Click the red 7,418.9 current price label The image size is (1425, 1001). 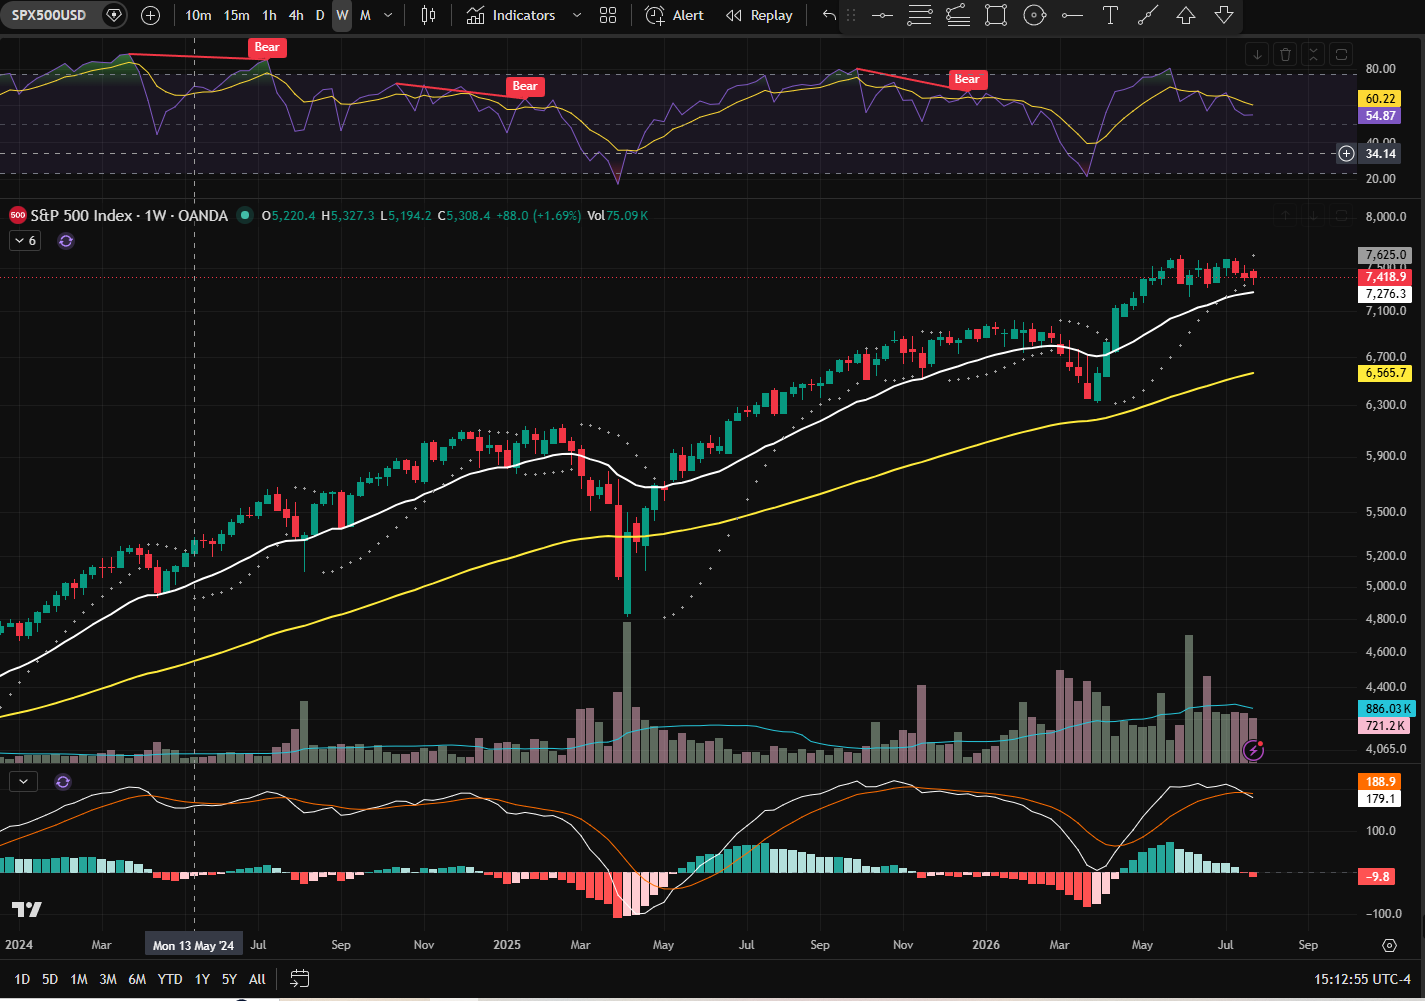point(1385,277)
